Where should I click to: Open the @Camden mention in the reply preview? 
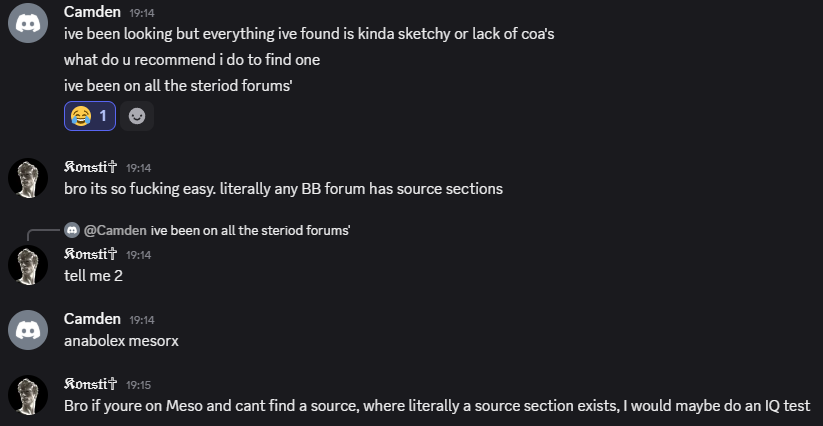[x=115, y=230]
